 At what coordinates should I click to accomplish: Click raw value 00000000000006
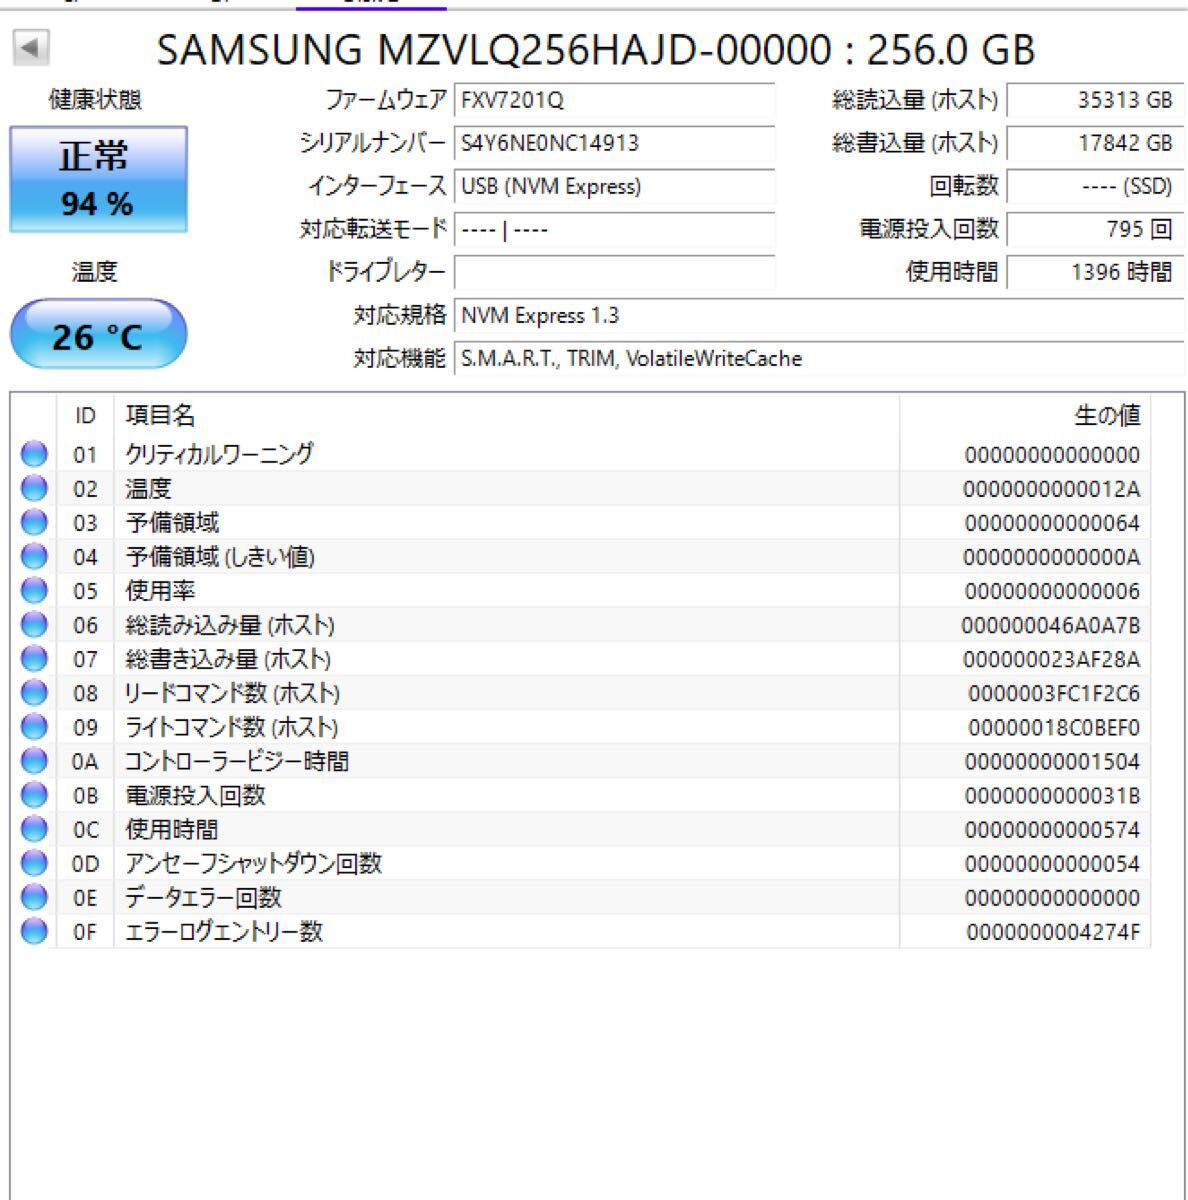(x=1052, y=591)
